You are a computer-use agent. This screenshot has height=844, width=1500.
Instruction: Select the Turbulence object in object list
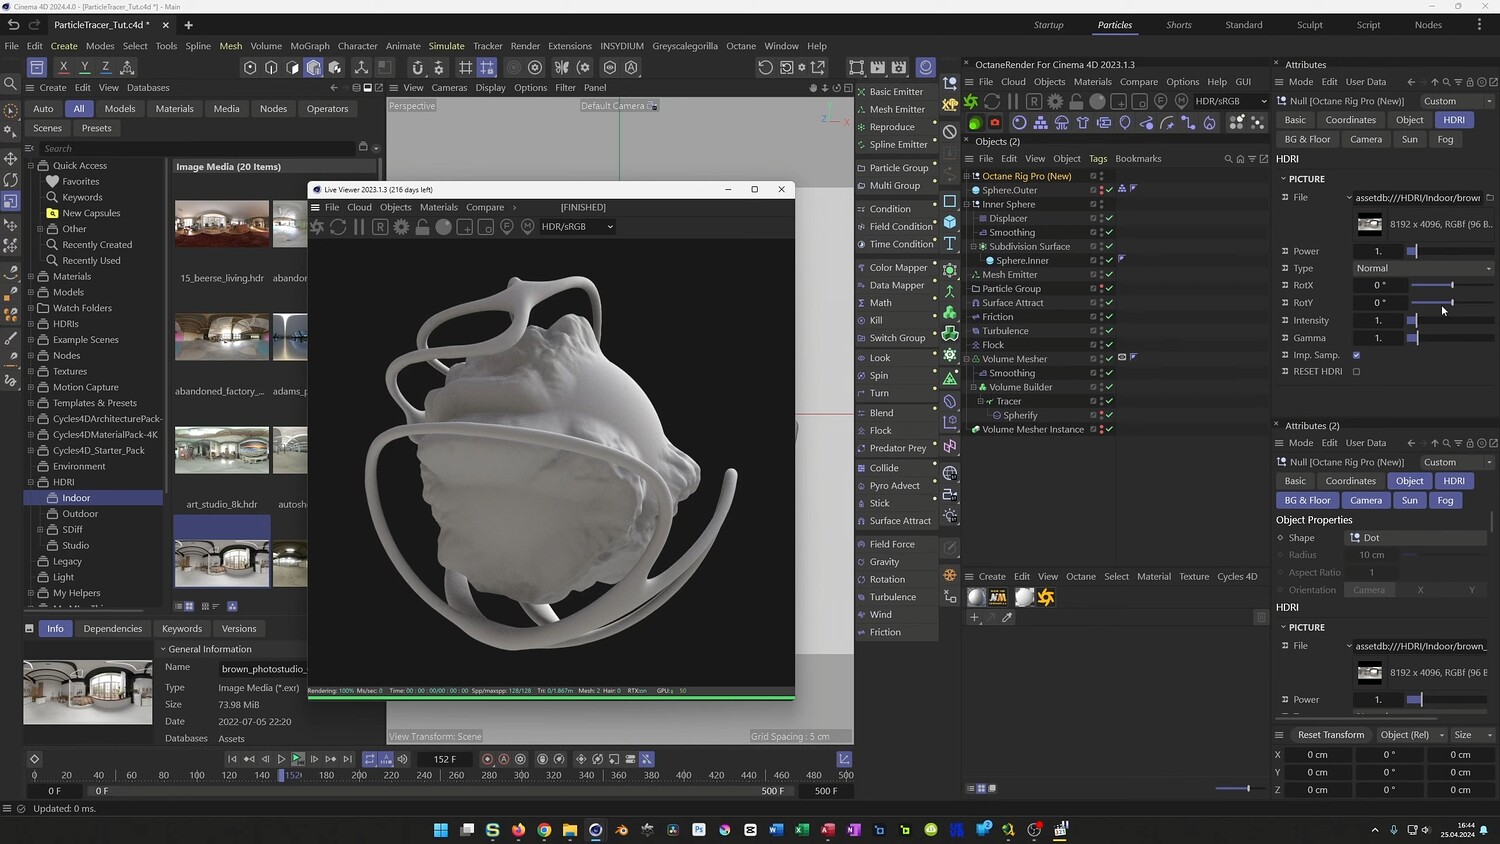1005,331
